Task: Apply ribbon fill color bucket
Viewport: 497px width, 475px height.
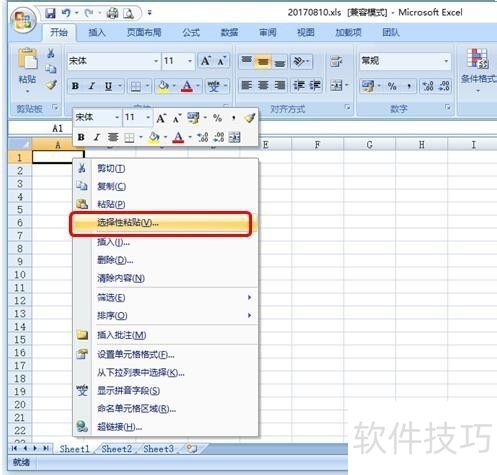Action: (x=163, y=86)
